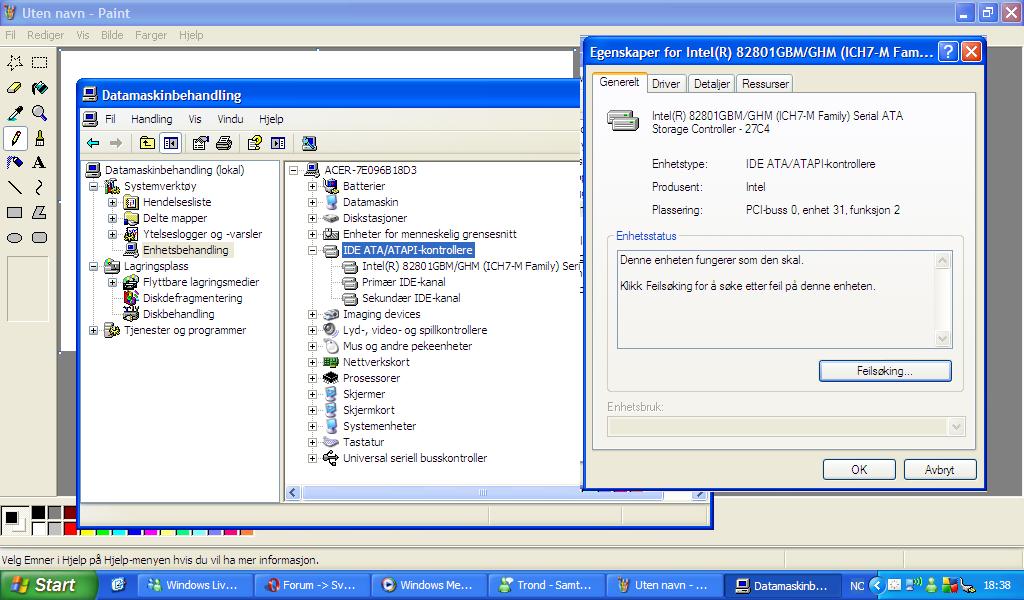Click OK in the Egenskaper dialog
This screenshot has width=1024, height=600.
coord(859,469)
